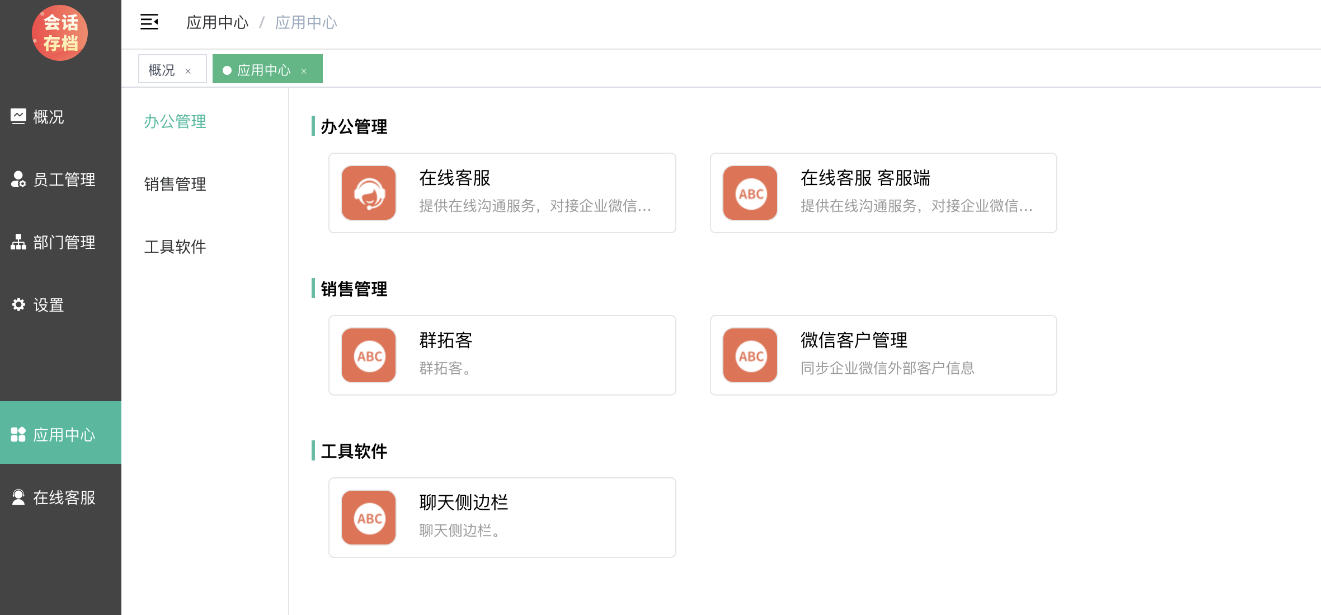The image size is (1321, 615).
Task: Close the 概况 tab
Action: (x=188, y=71)
